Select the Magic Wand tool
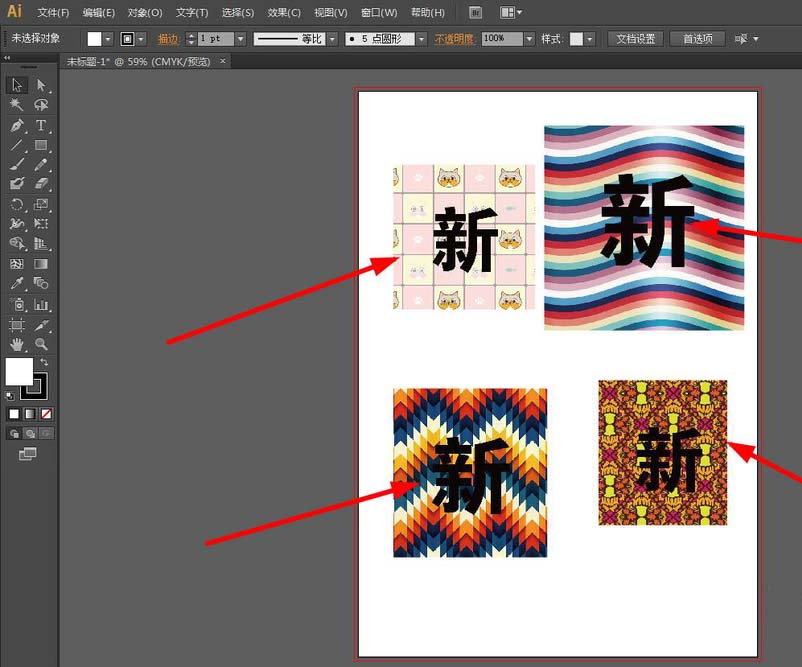802x667 pixels. (15, 105)
